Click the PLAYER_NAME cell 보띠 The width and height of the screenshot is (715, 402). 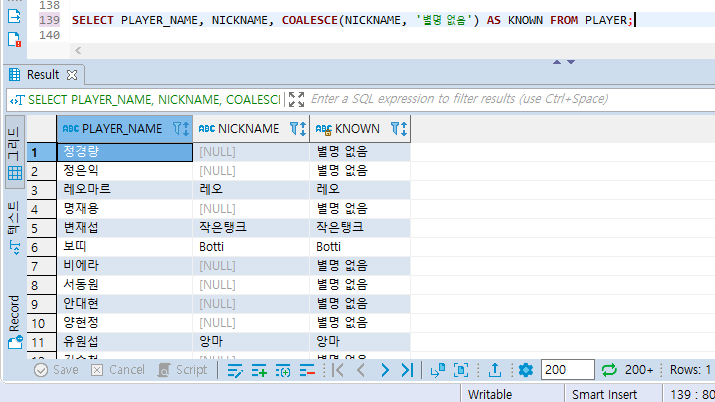(124, 247)
